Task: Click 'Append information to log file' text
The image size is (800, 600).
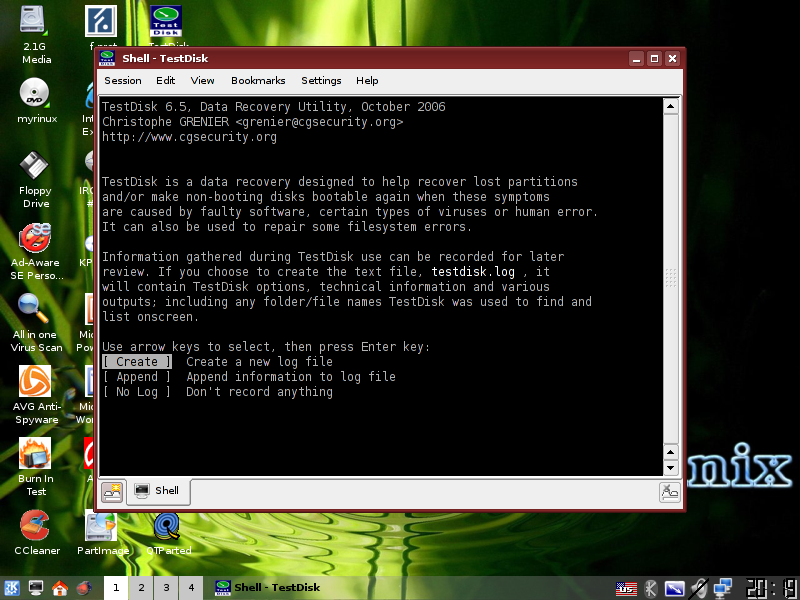Action: coord(291,377)
